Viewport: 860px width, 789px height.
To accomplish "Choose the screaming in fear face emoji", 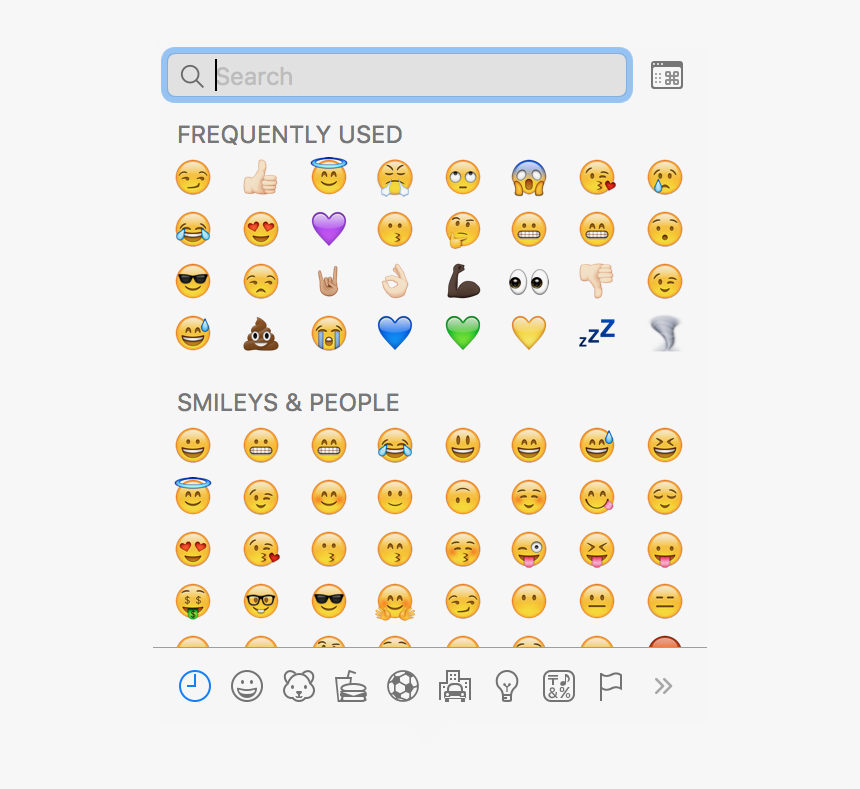I will [529, 178].
